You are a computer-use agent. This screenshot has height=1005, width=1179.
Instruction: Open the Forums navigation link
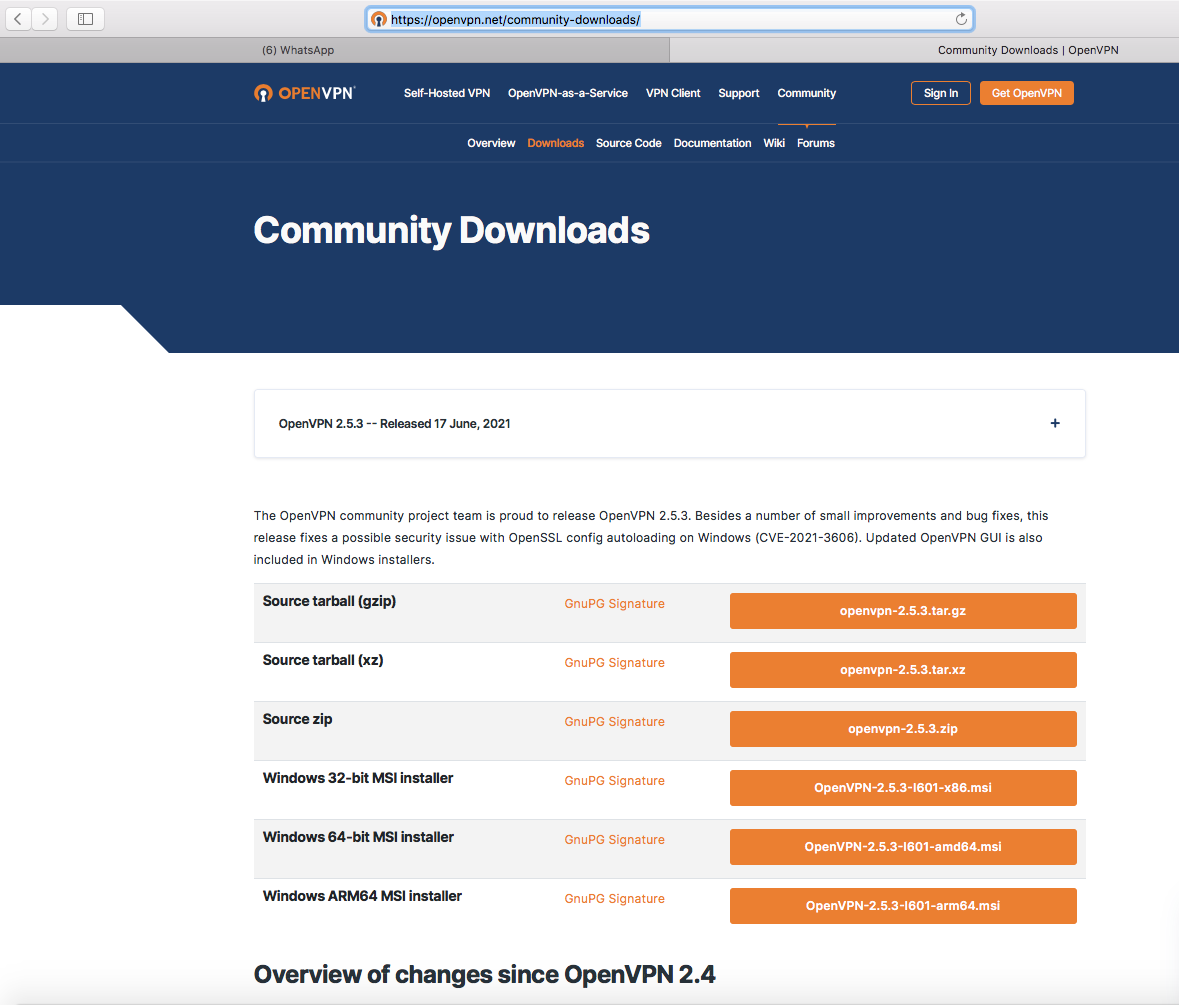pyautogui.click(x=815, y=143)
